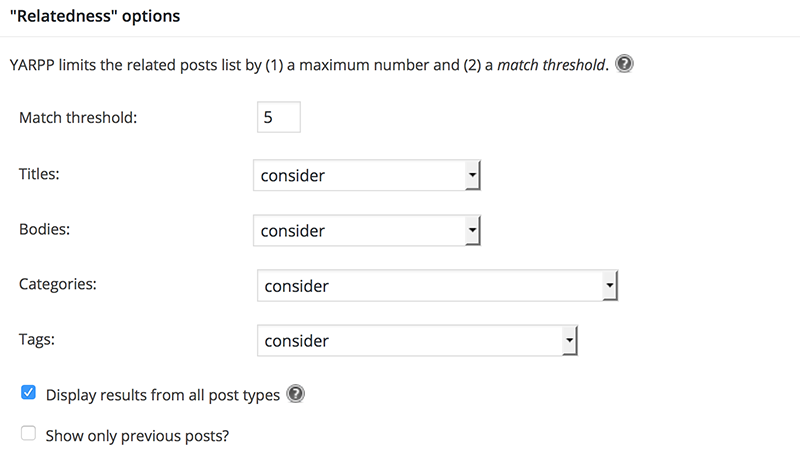The image size is (800, 466).
Task: Uncheck Display results from all post types
Action: [29, 393]
